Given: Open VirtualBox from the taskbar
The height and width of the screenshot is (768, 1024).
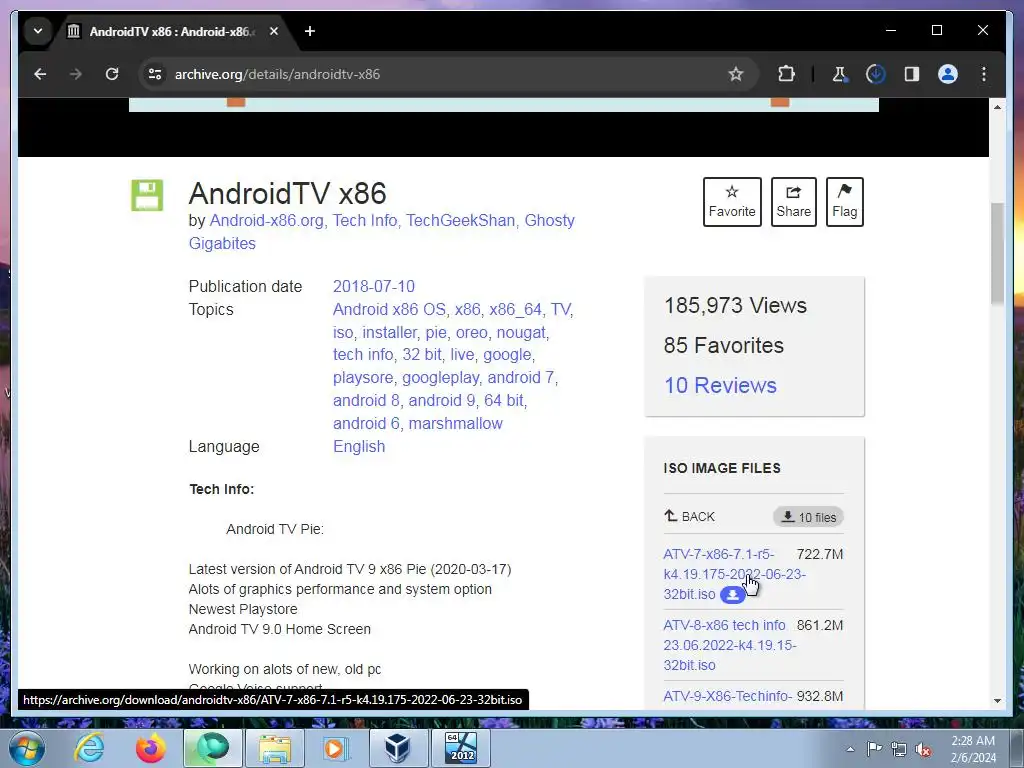Looking at the screenshot, I should coord(398,748).
